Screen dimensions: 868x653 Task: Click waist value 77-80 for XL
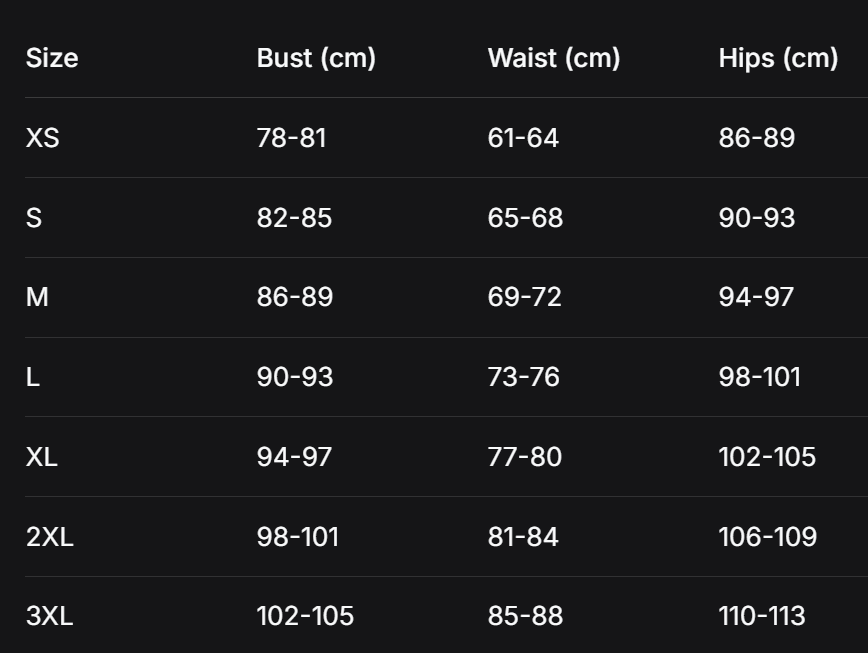(524, 457)
